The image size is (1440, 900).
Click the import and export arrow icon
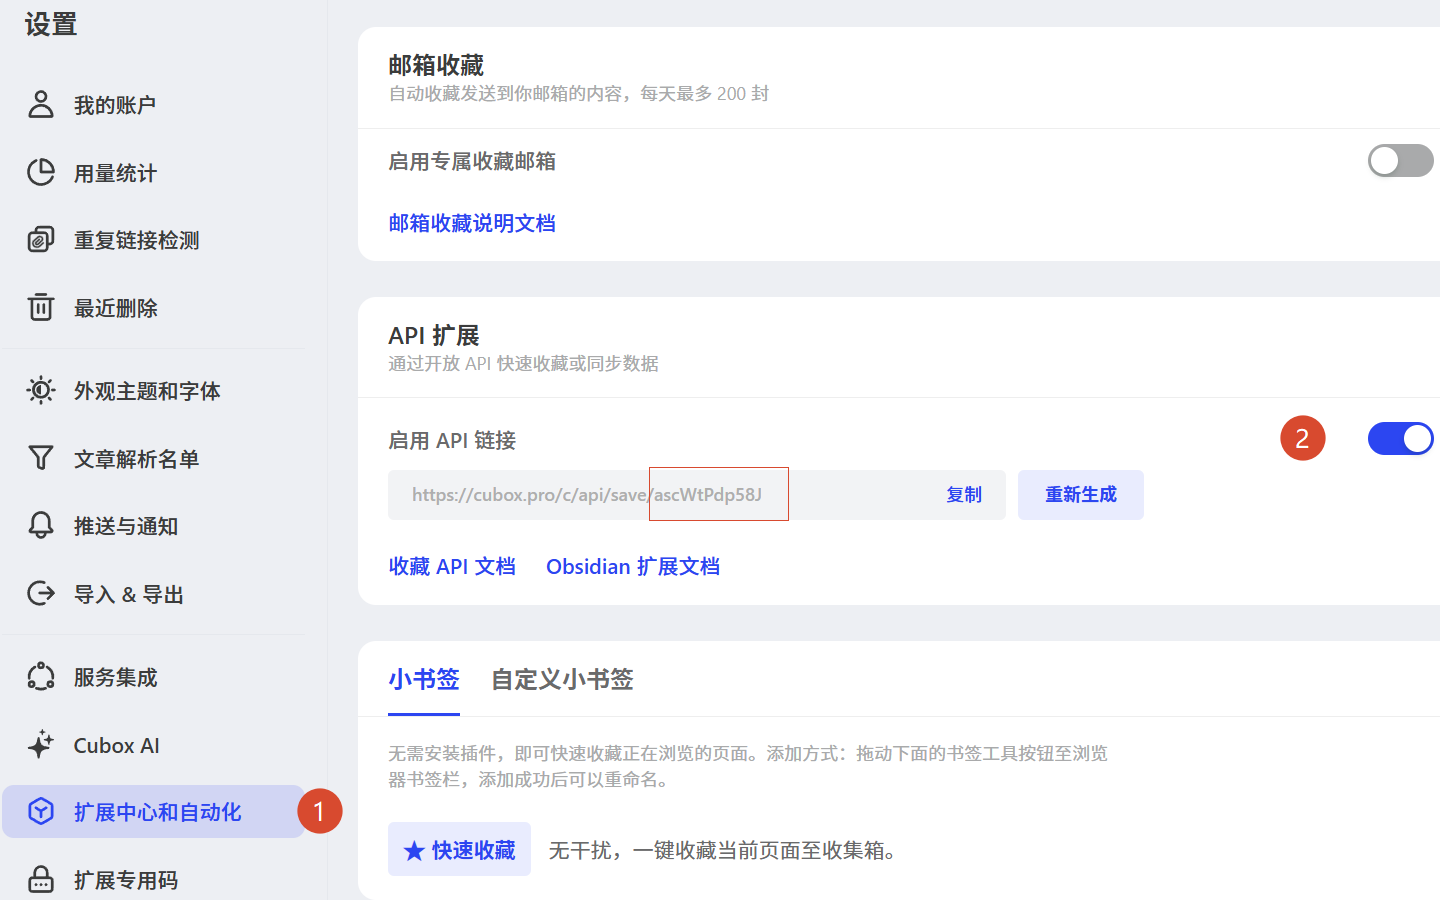pyautogui.click(x=41, y=593)
